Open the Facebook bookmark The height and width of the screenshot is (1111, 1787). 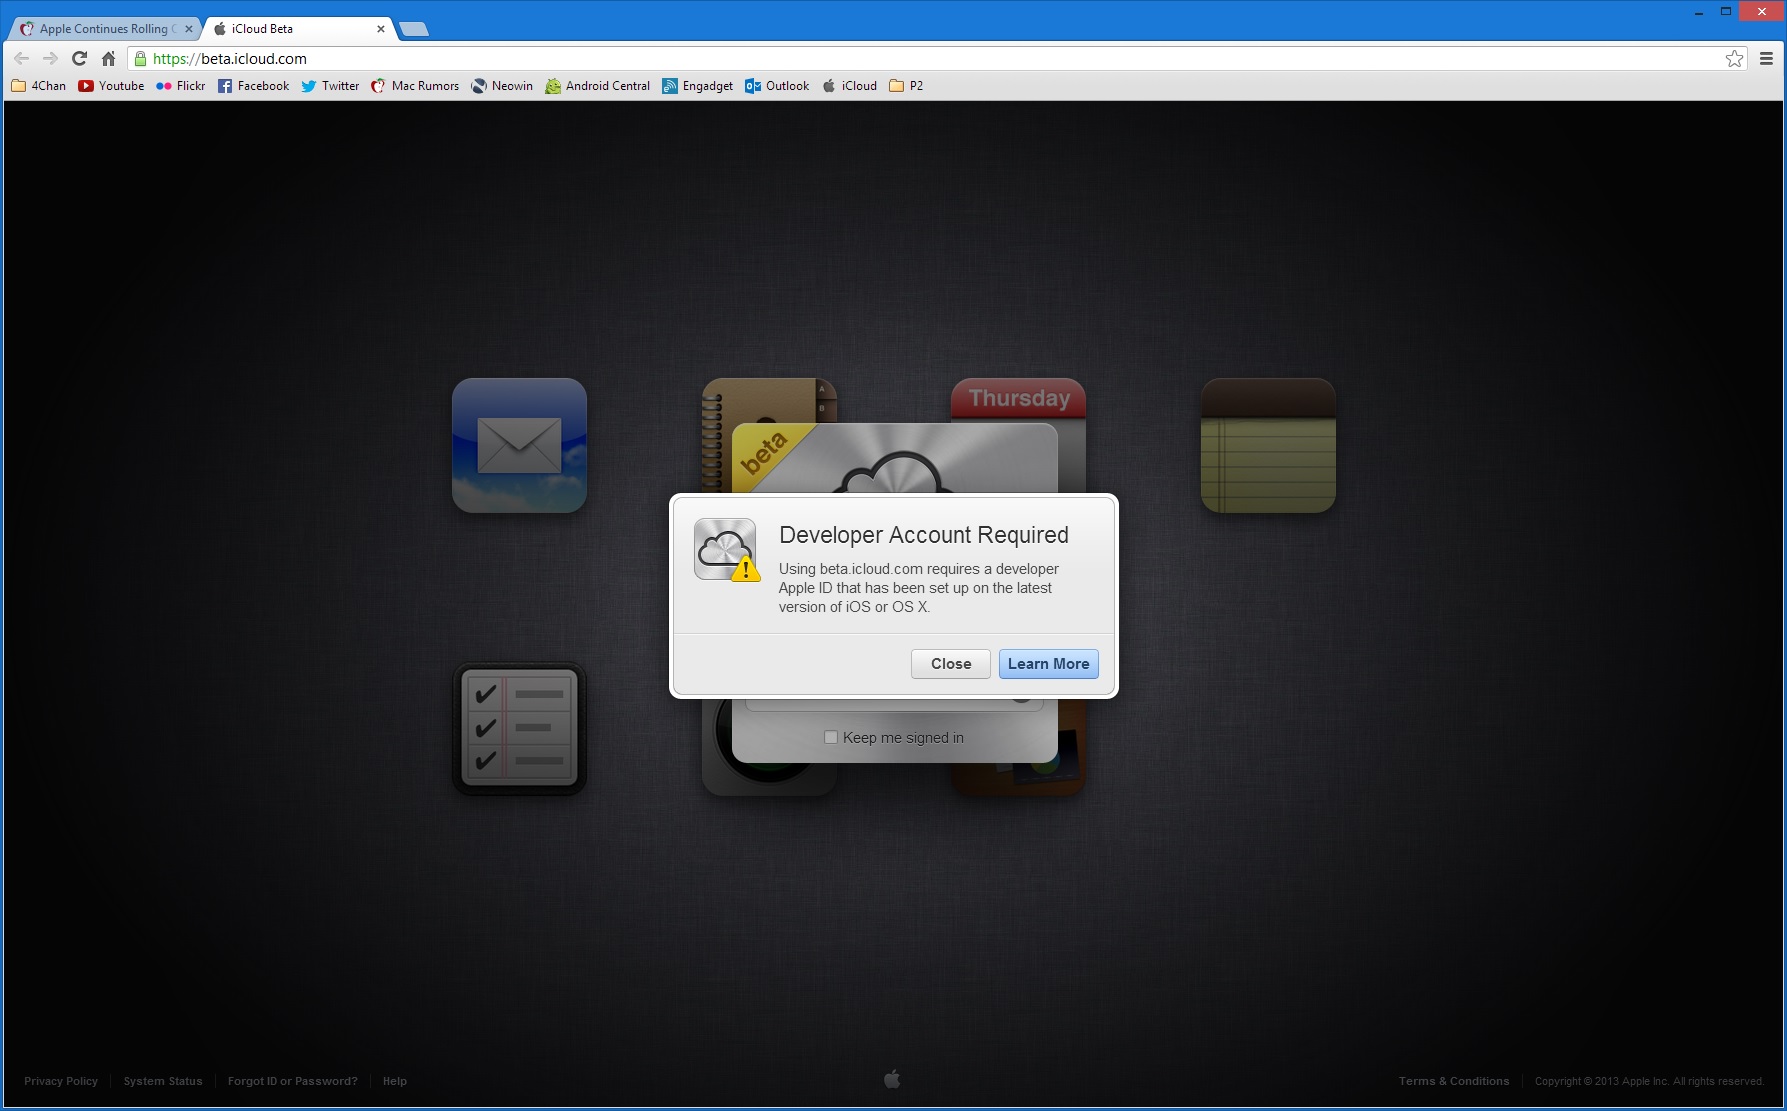point(253,86)
